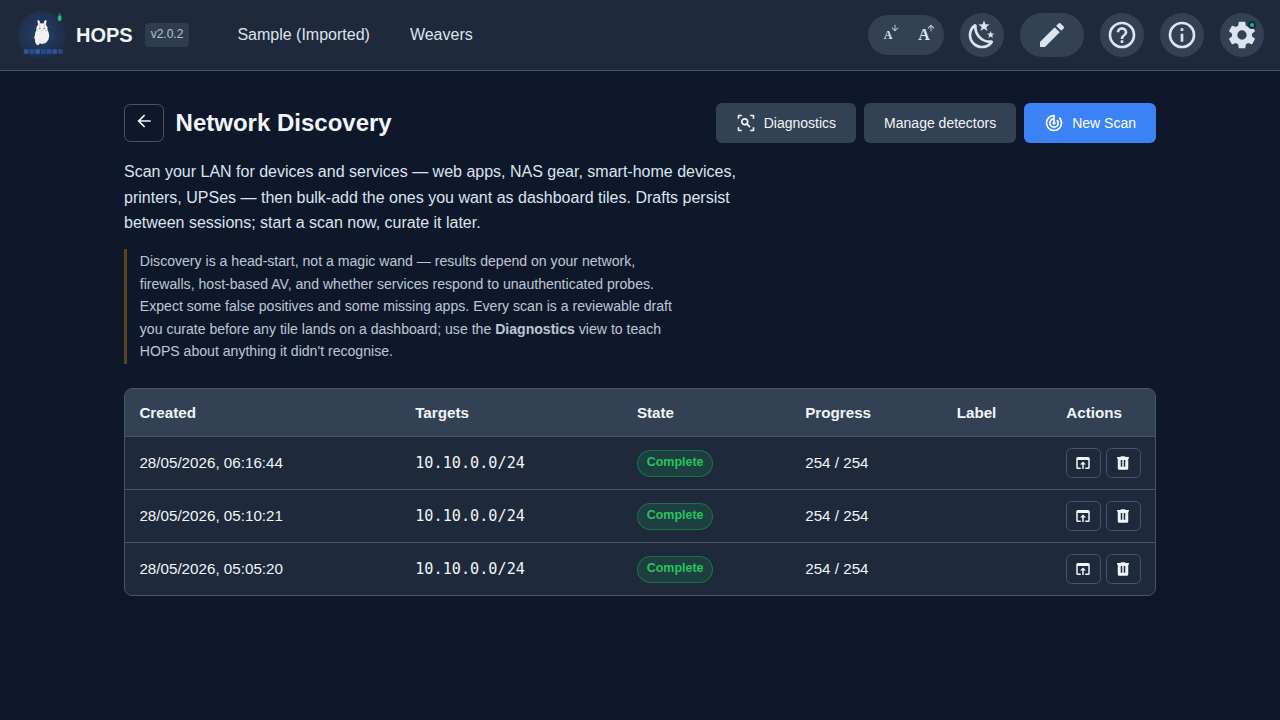Select the State column header
This screenshot has height=720, width=1280.
[x=655, y=413]
